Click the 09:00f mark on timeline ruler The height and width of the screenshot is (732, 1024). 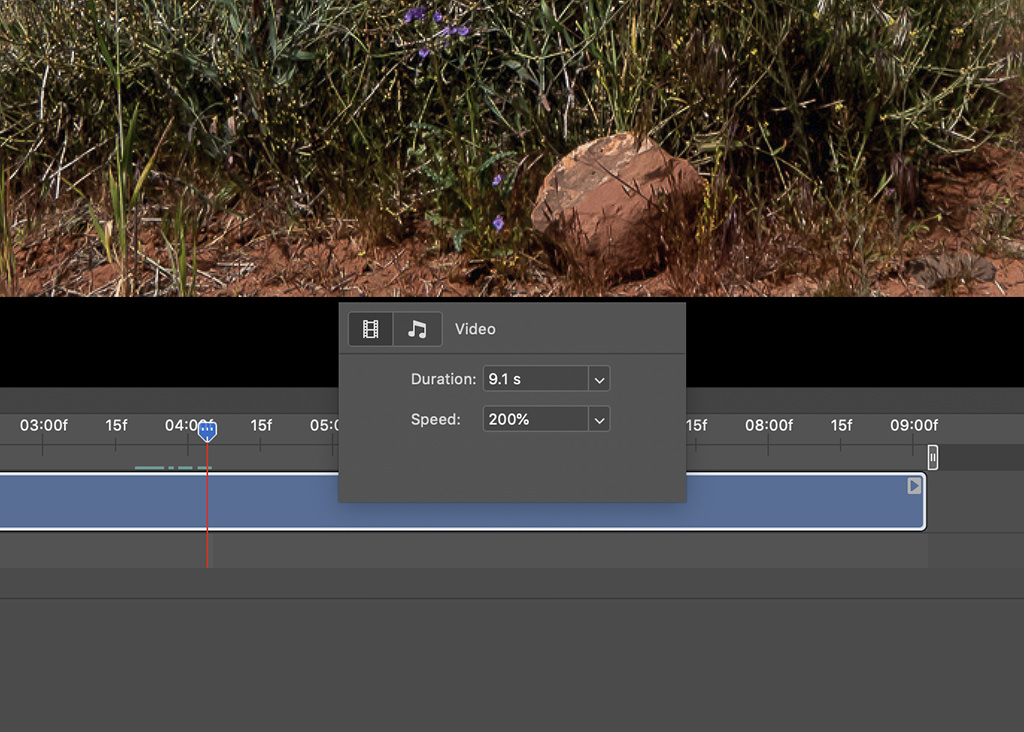[914, 426]
